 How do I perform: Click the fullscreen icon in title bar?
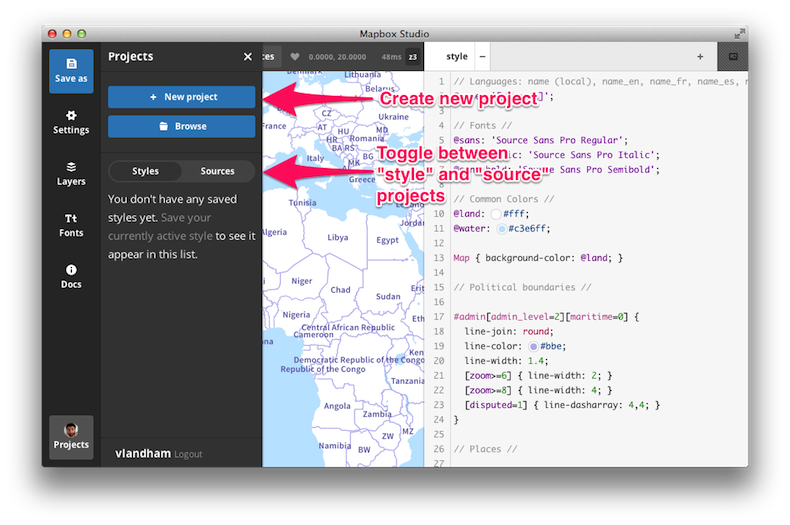[739, 34]
